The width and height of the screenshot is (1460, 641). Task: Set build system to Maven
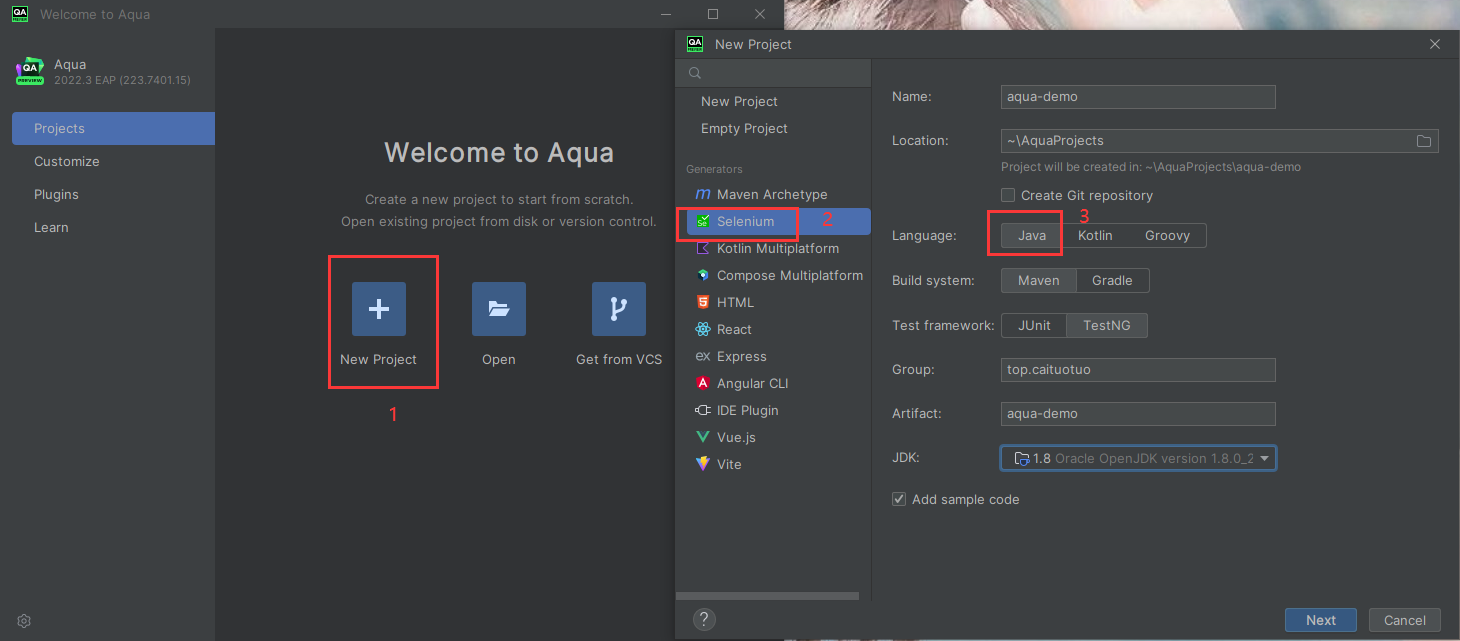coord(1039,280)
